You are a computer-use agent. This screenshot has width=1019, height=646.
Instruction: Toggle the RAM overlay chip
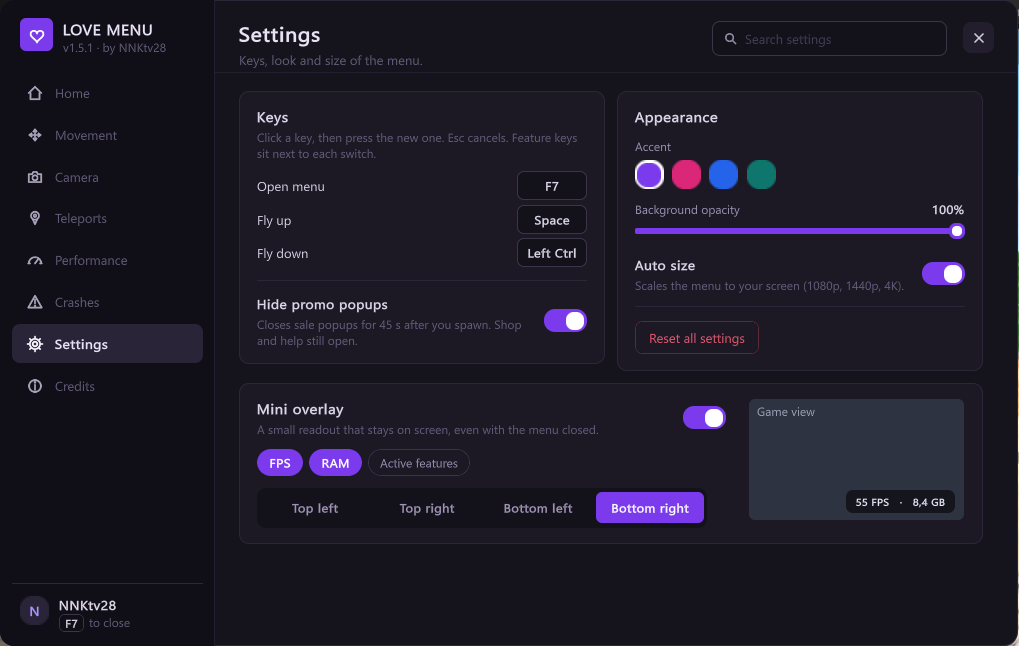[335, 463]
